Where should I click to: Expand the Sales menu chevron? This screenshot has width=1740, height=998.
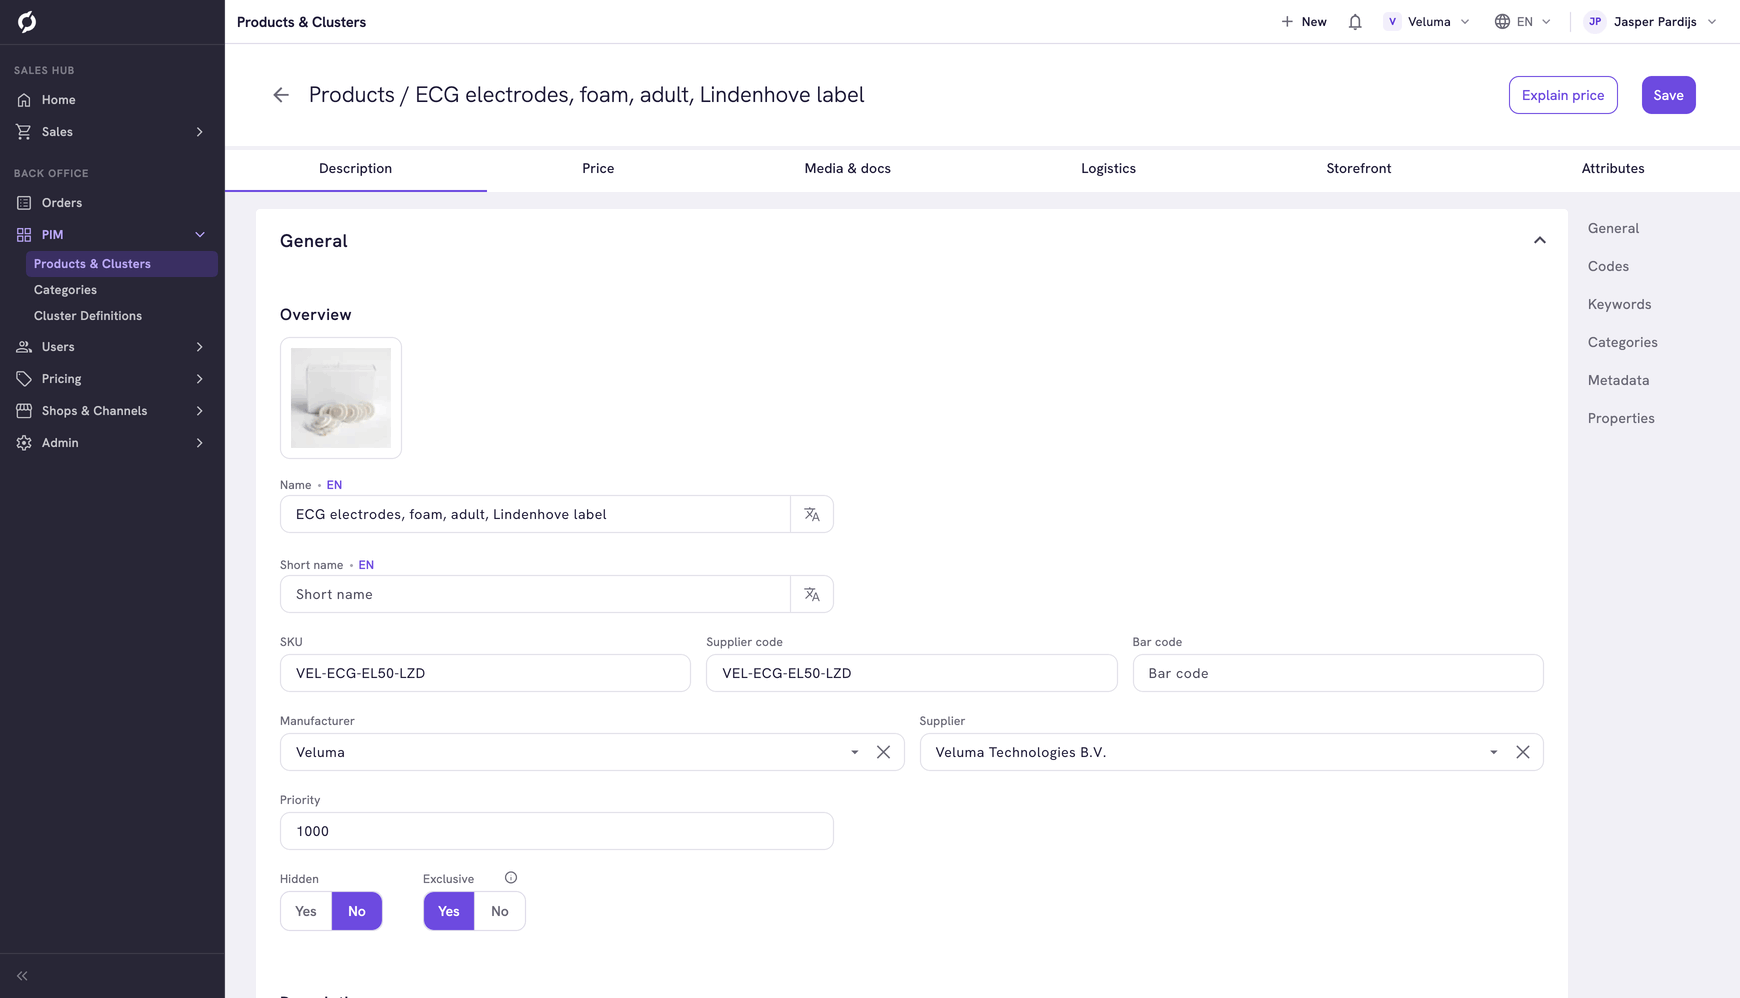tap(200, 132)
